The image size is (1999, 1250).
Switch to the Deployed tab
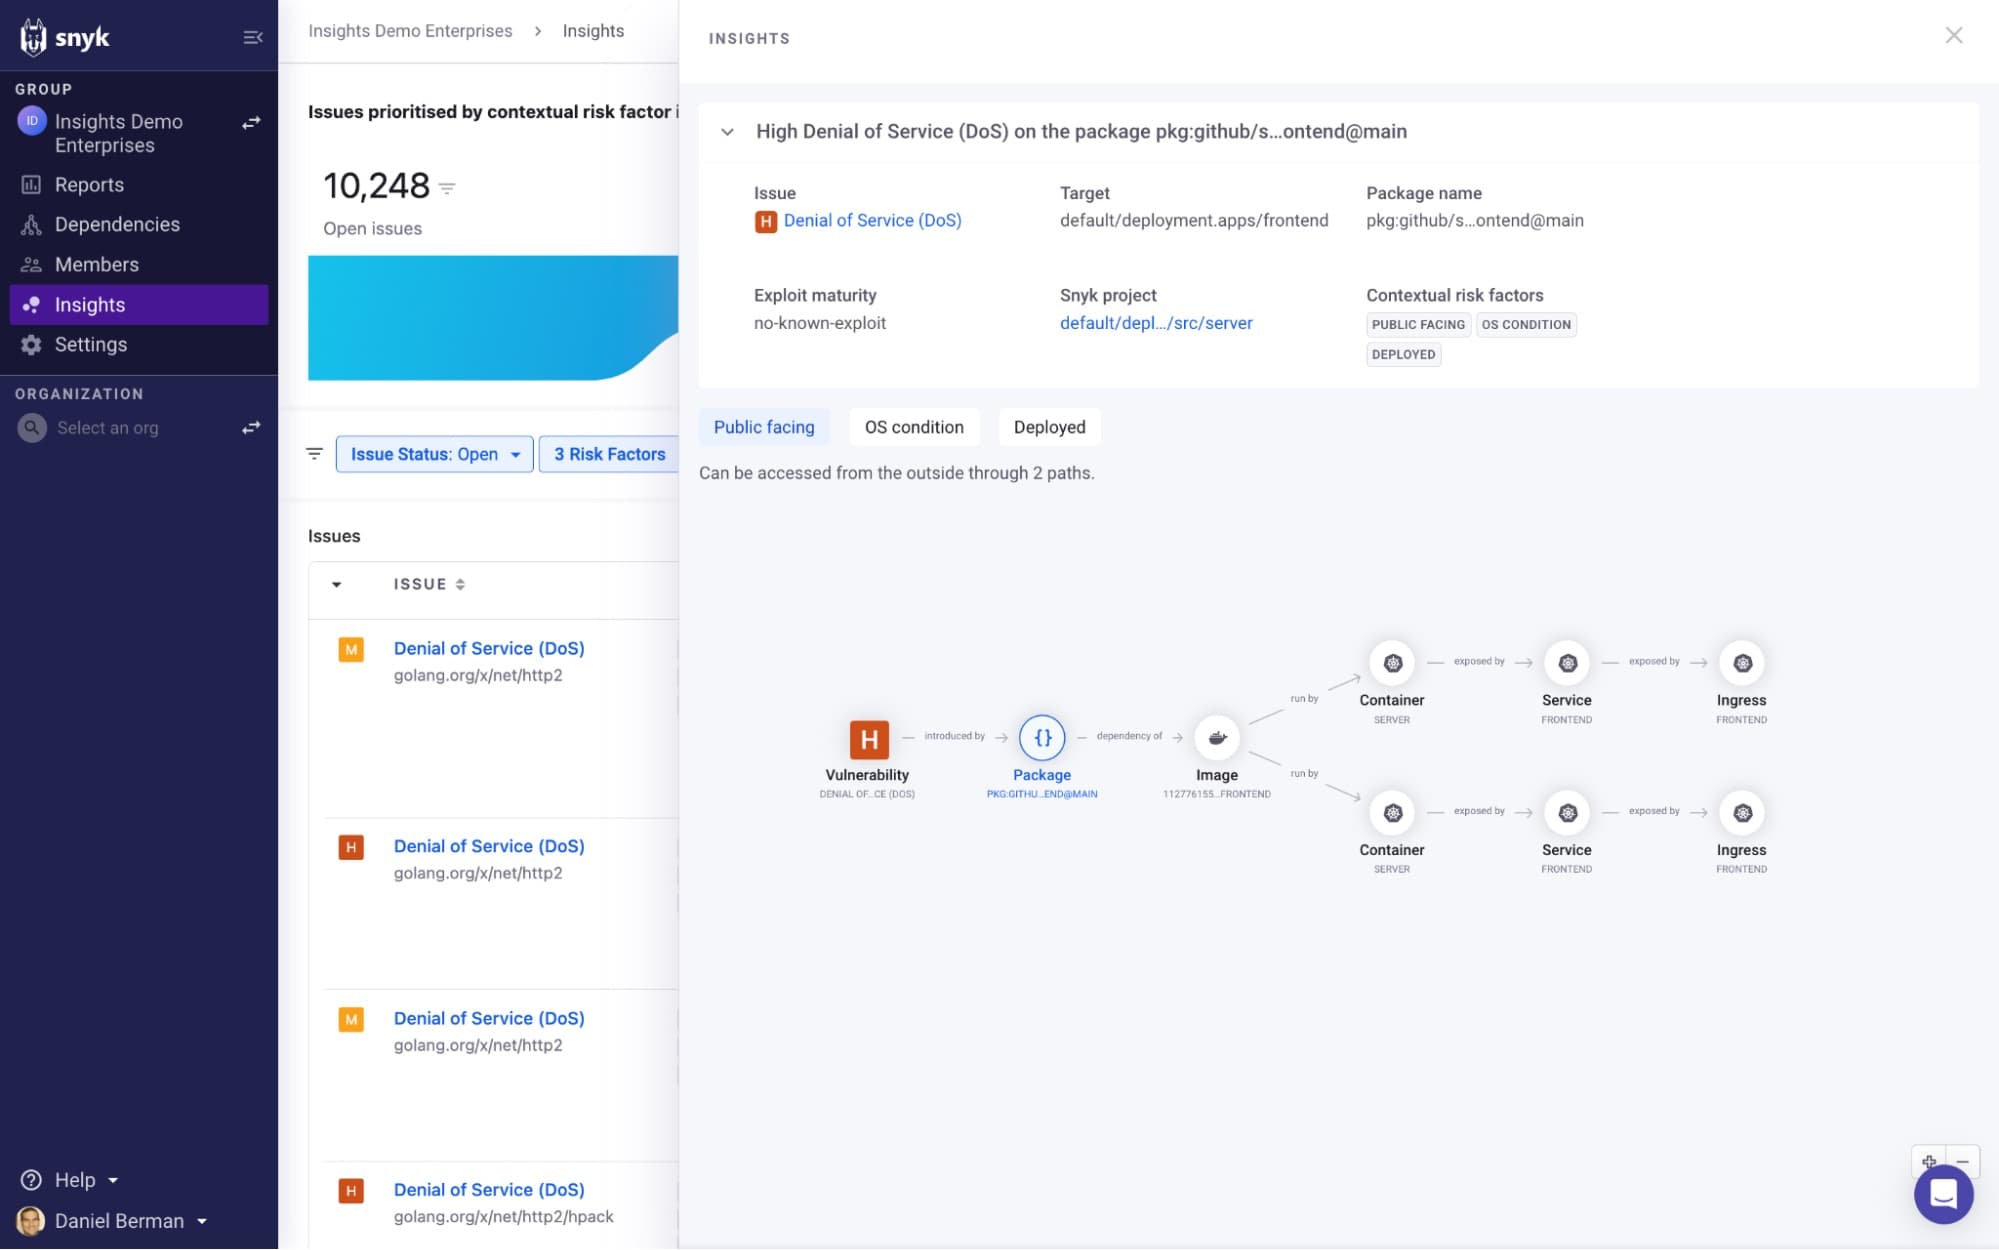[1048, 426]
